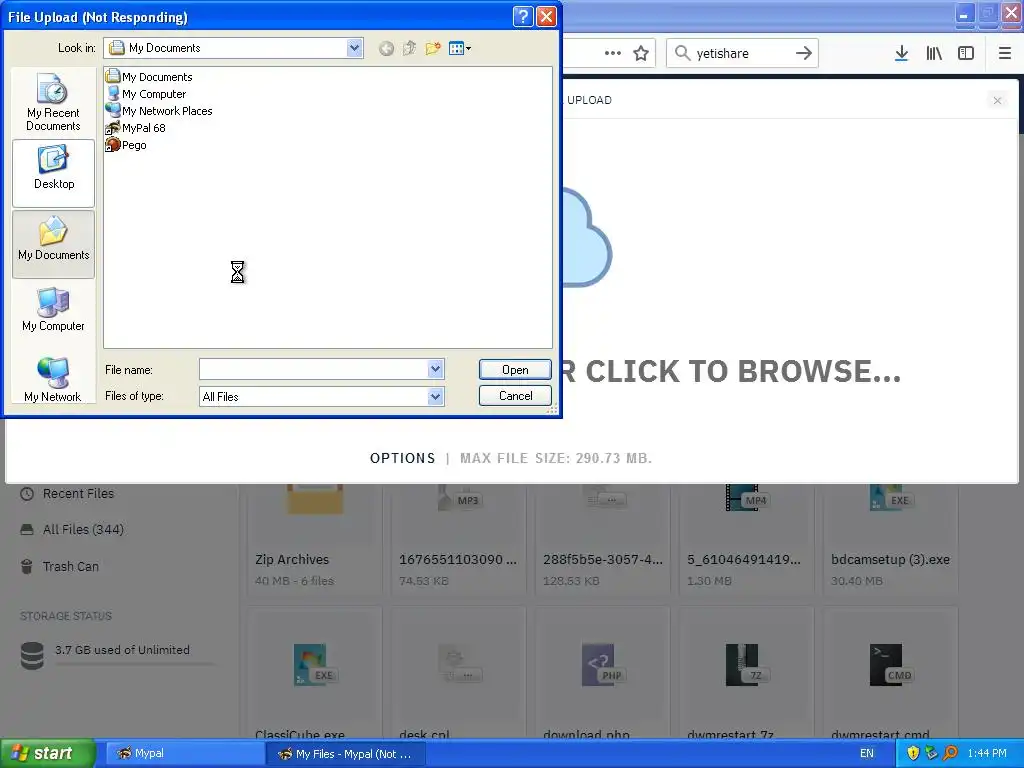Expand the Look in dropdown
Viewport: 1024px width, 768px height.
354,48
